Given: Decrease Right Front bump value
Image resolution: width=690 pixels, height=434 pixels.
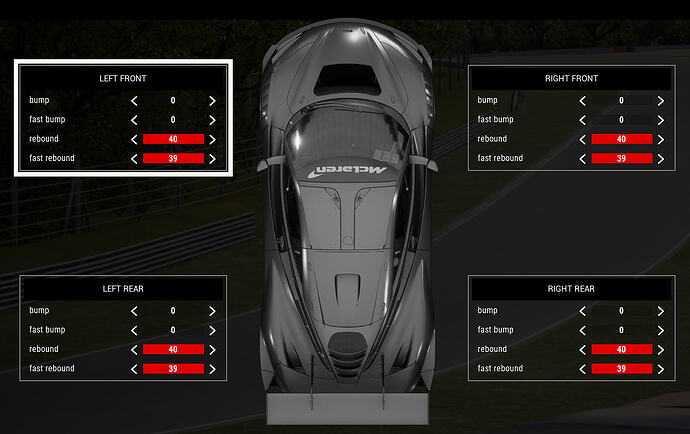Looking at the screenshot, I should click(583, 101).
